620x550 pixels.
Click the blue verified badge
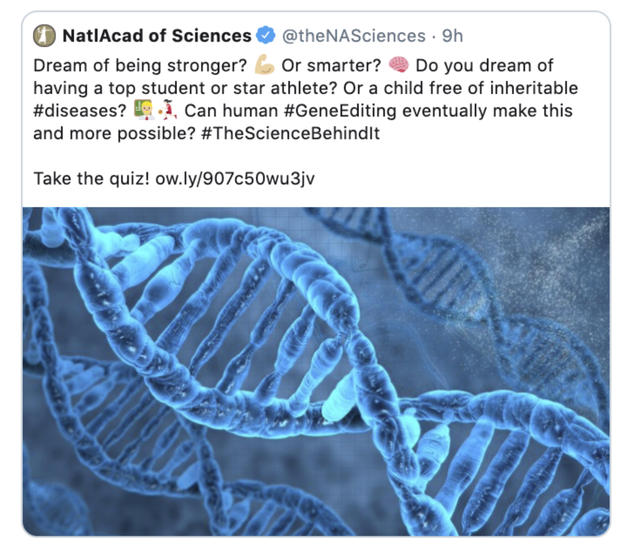[x=265, y=36]
